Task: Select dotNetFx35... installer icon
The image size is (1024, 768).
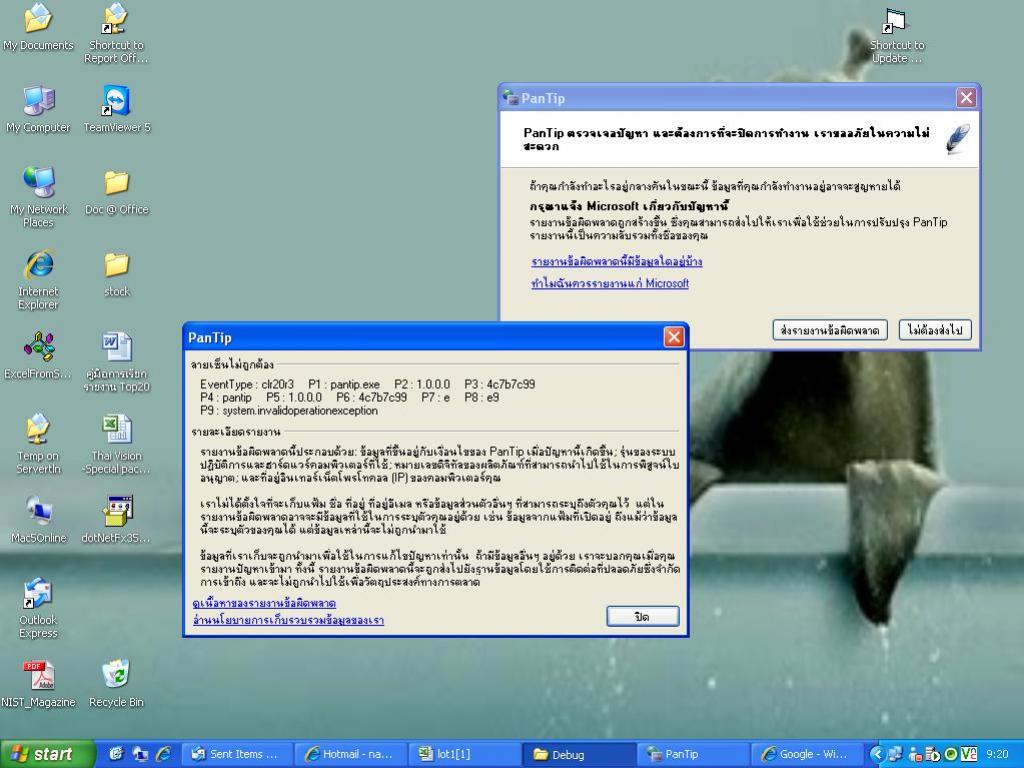Action: [116, 520]
